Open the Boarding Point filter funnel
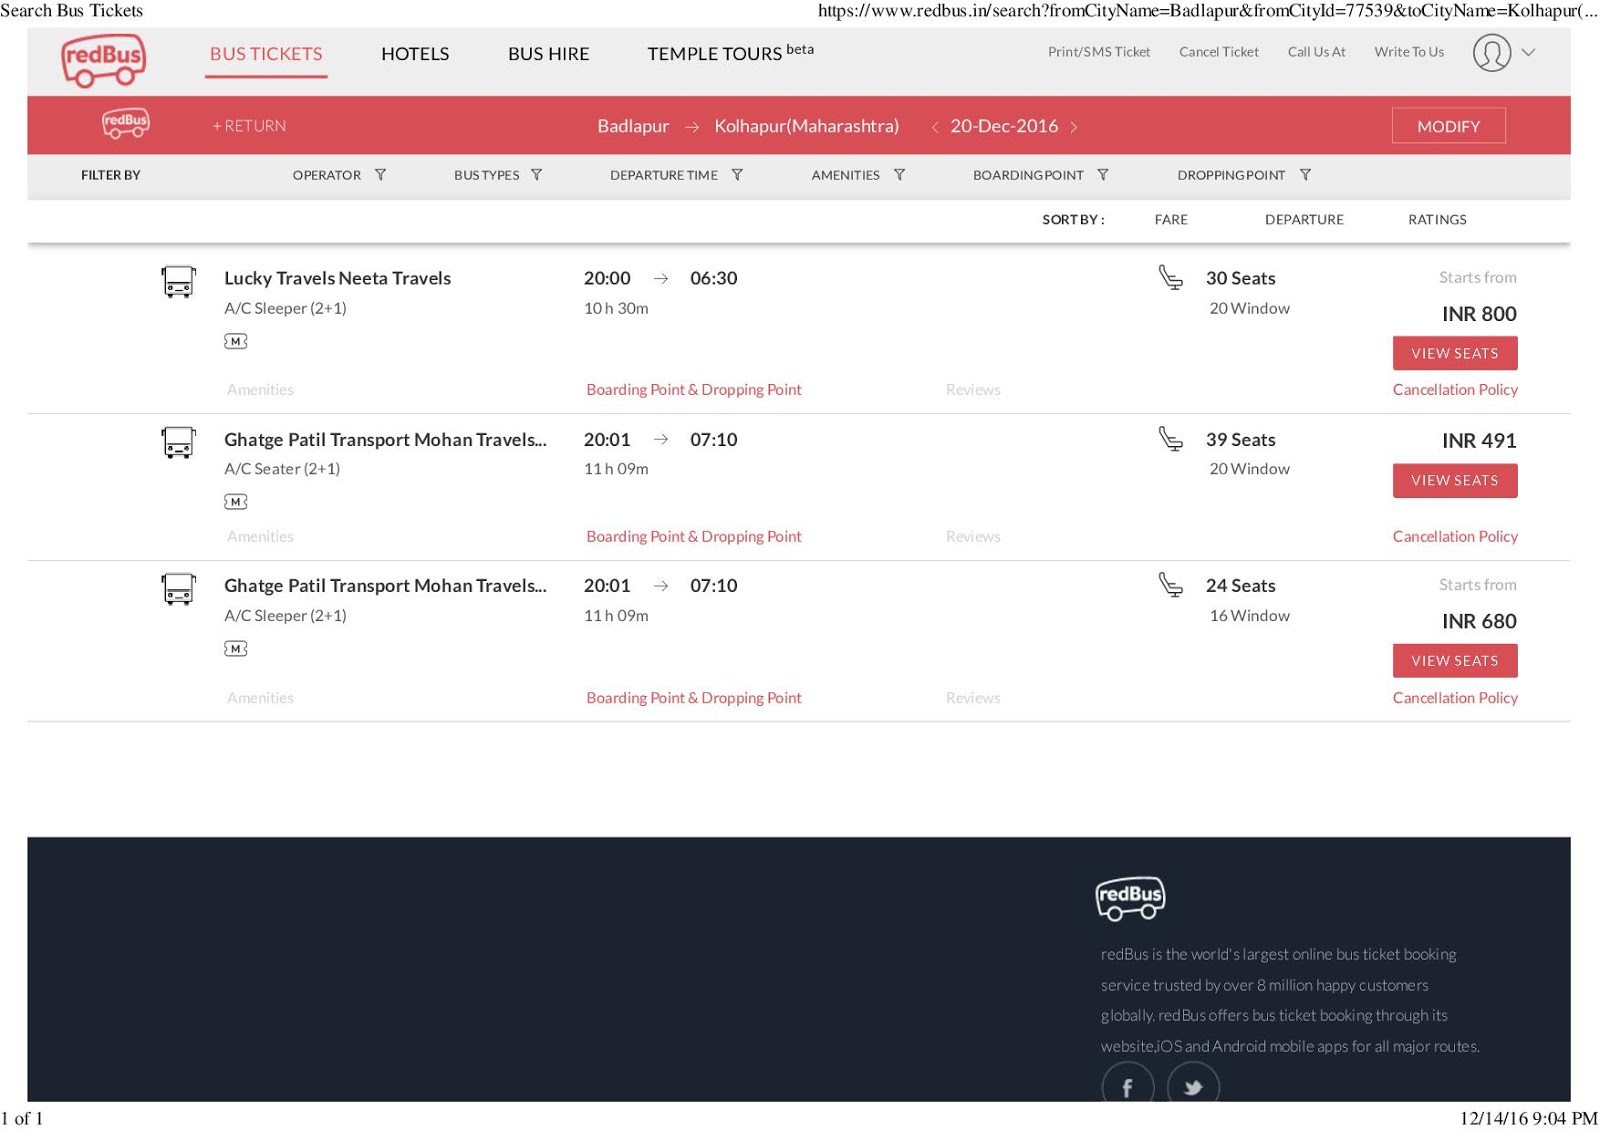1600x1131 pixels. tap(1103, 175)
